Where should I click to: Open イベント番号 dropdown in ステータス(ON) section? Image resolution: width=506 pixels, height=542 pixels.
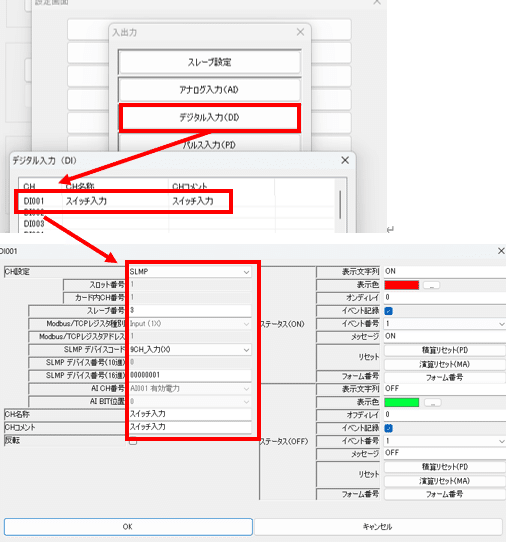click(445, 324)
